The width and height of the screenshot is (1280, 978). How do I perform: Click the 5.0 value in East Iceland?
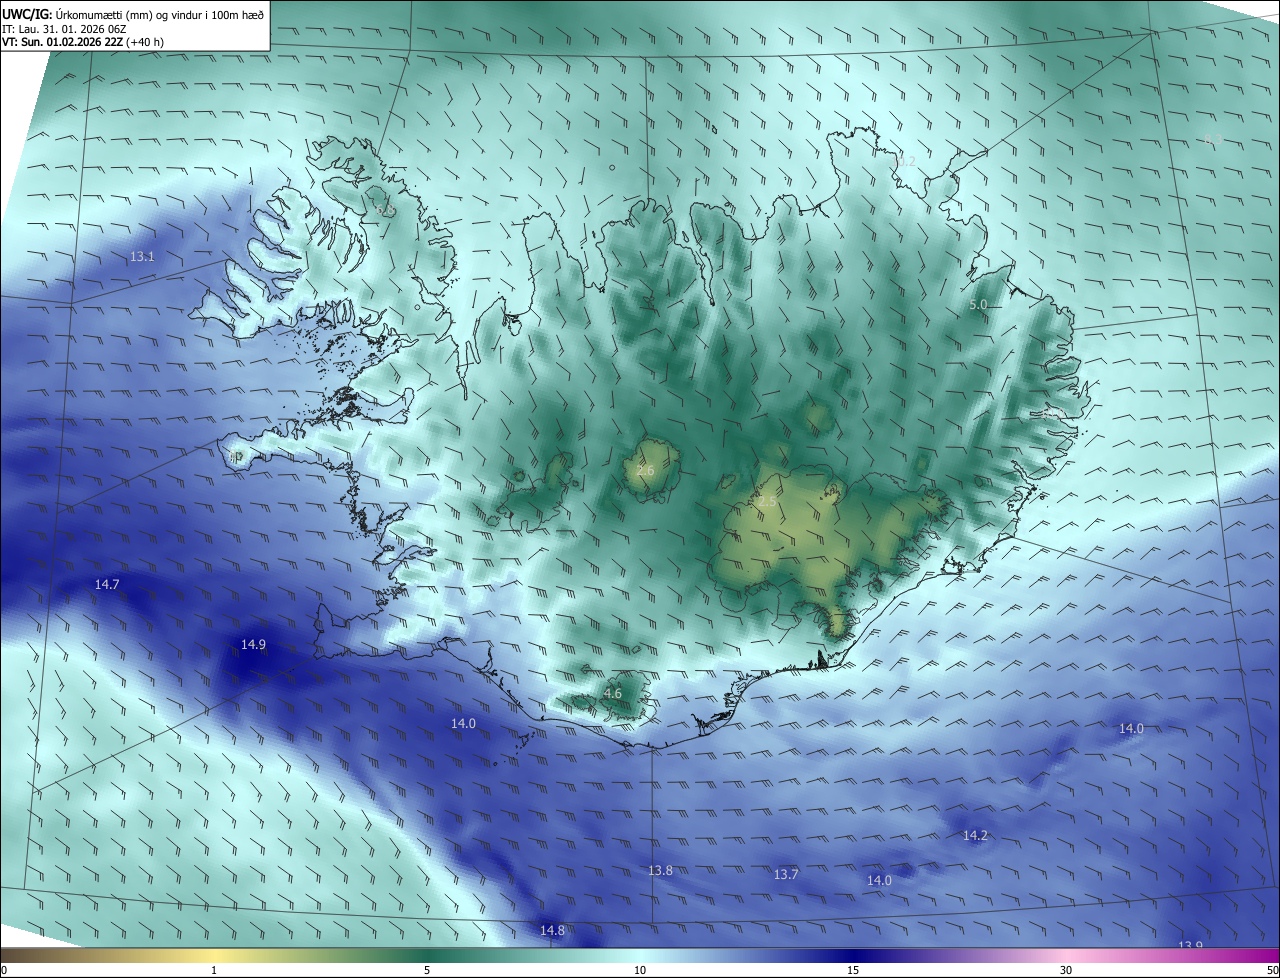click(978, 304)
